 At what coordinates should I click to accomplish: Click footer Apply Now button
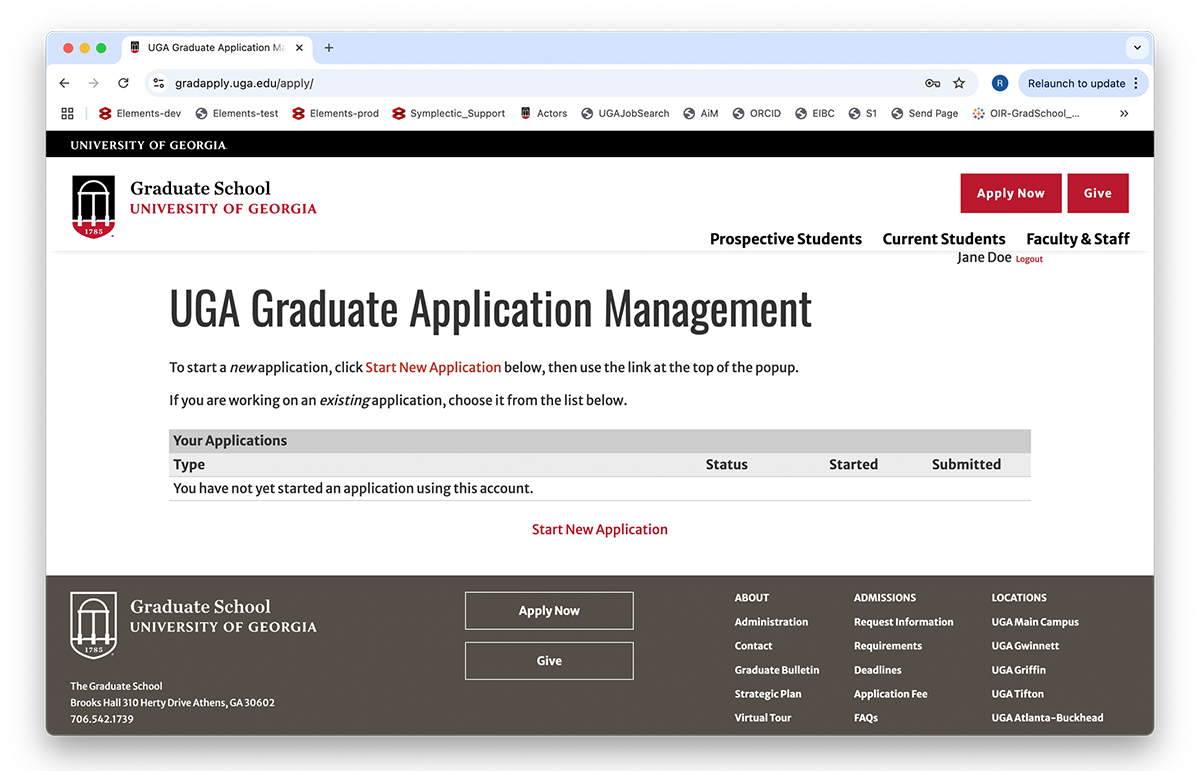[549, 611]
